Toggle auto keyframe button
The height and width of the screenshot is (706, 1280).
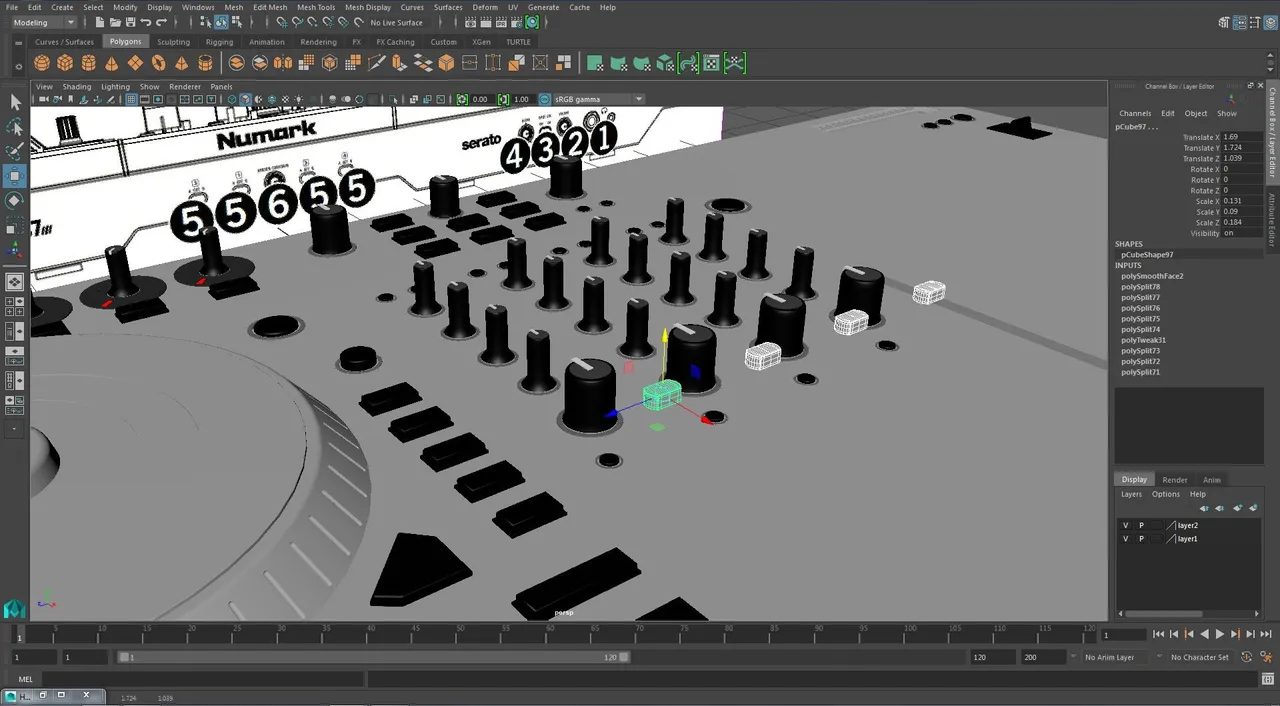point(1247,657)
